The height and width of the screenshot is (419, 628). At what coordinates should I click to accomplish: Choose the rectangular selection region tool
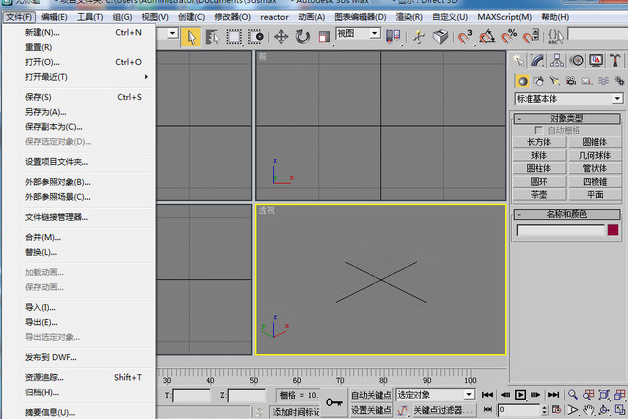(x=234, y=37)
